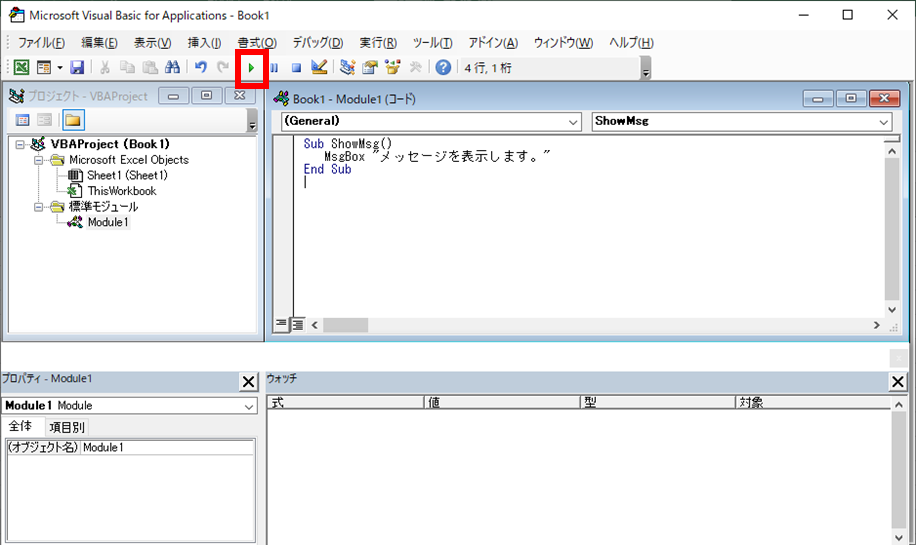Screen dimensions: 916x545
Task: Collapse the VBAProject (Book1) tree node
Action: [x=20, y=144]
